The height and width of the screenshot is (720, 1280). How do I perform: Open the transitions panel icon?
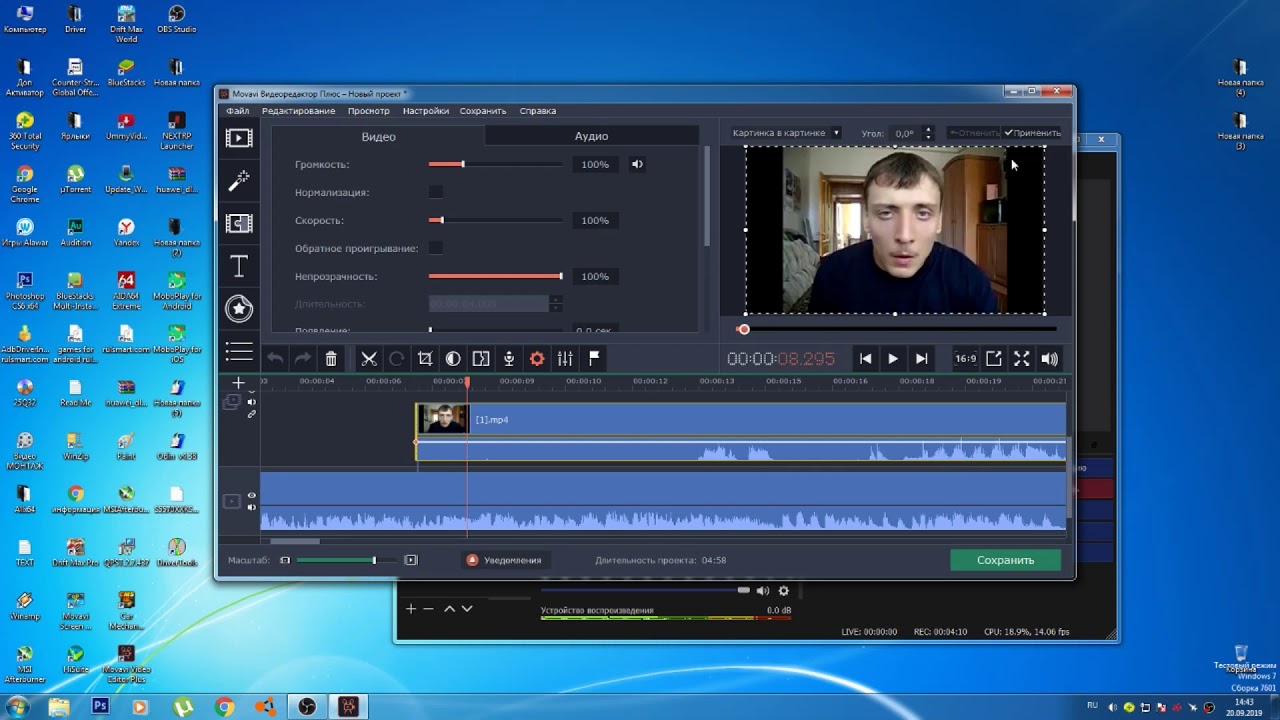(239, 223)
